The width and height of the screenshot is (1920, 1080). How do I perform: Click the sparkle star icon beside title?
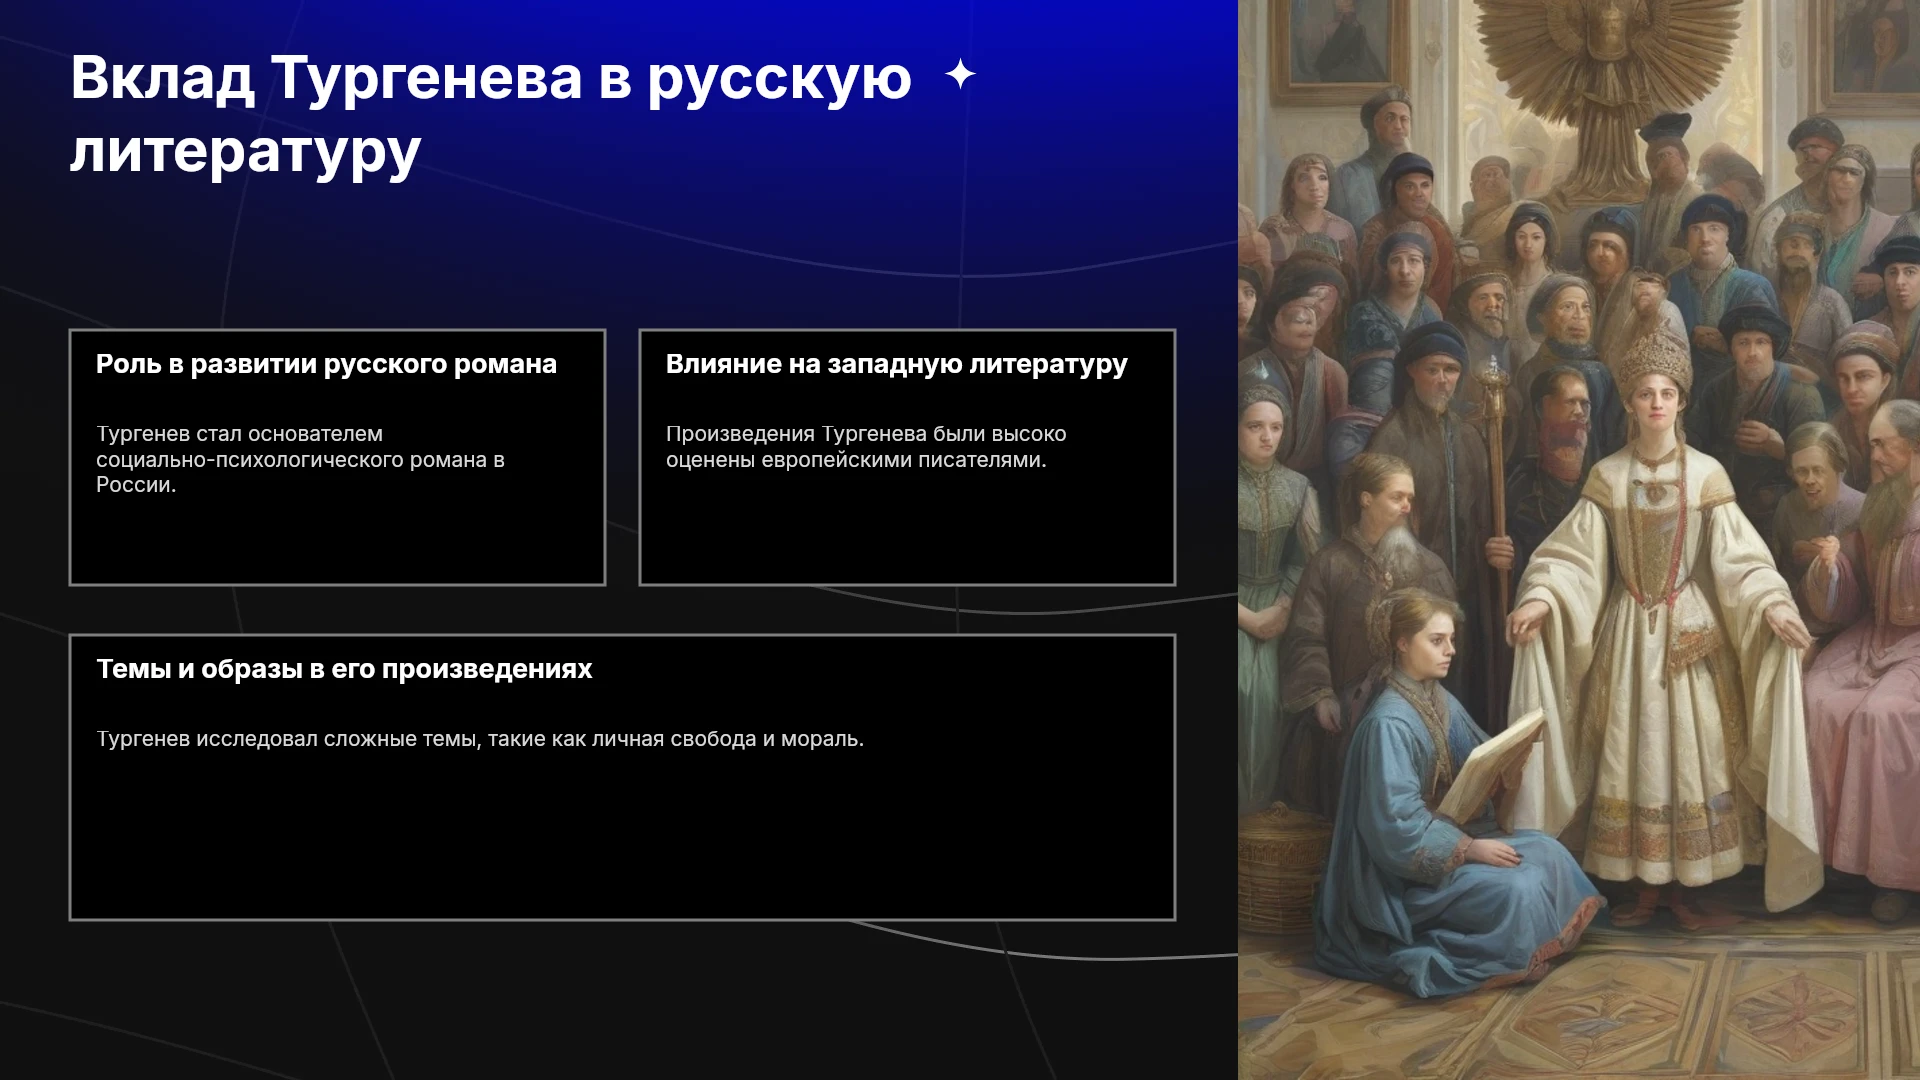pos(960,75)
